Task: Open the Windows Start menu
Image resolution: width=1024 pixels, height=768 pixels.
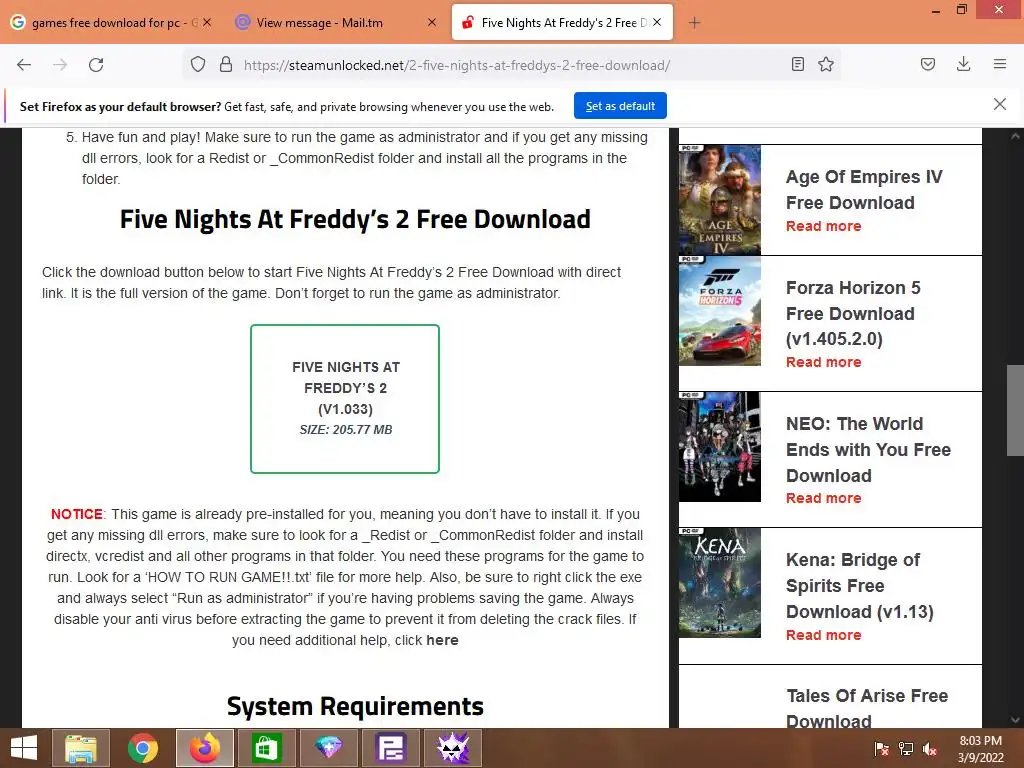Action: click(24, 748)
